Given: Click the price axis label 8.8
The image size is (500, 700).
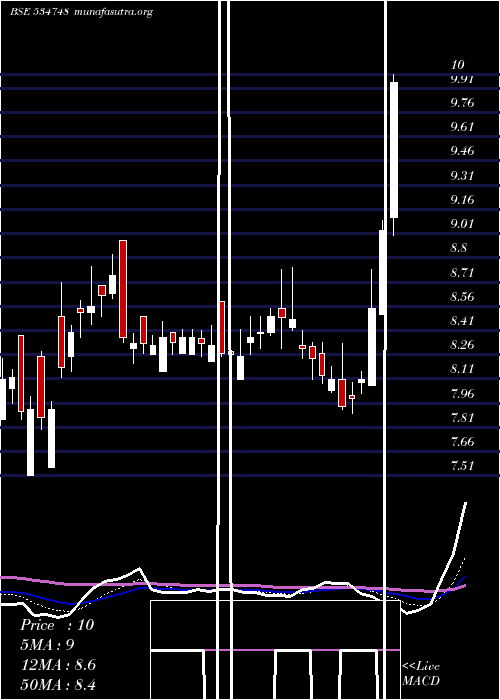Looking at the screenshot, I should (x=458, y=248).
